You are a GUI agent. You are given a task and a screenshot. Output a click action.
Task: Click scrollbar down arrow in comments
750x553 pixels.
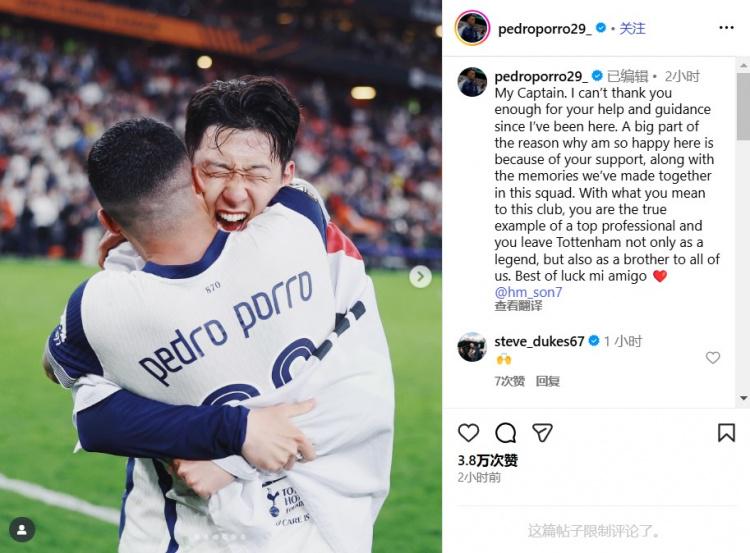743,398
